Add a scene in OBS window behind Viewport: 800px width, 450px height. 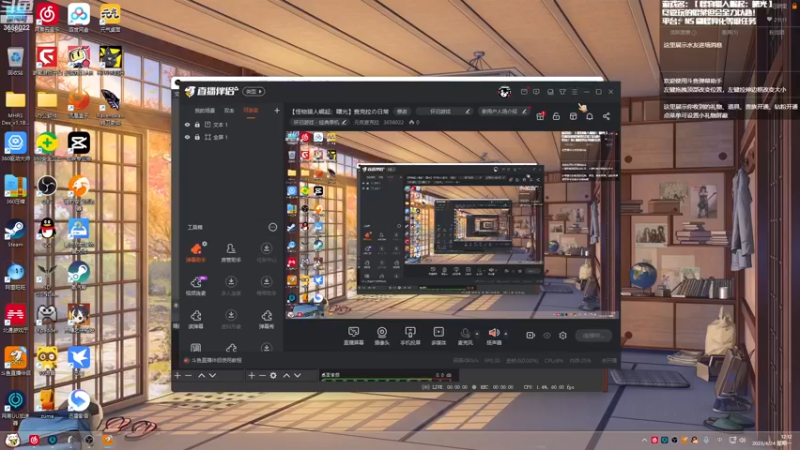tap(178, 376)
